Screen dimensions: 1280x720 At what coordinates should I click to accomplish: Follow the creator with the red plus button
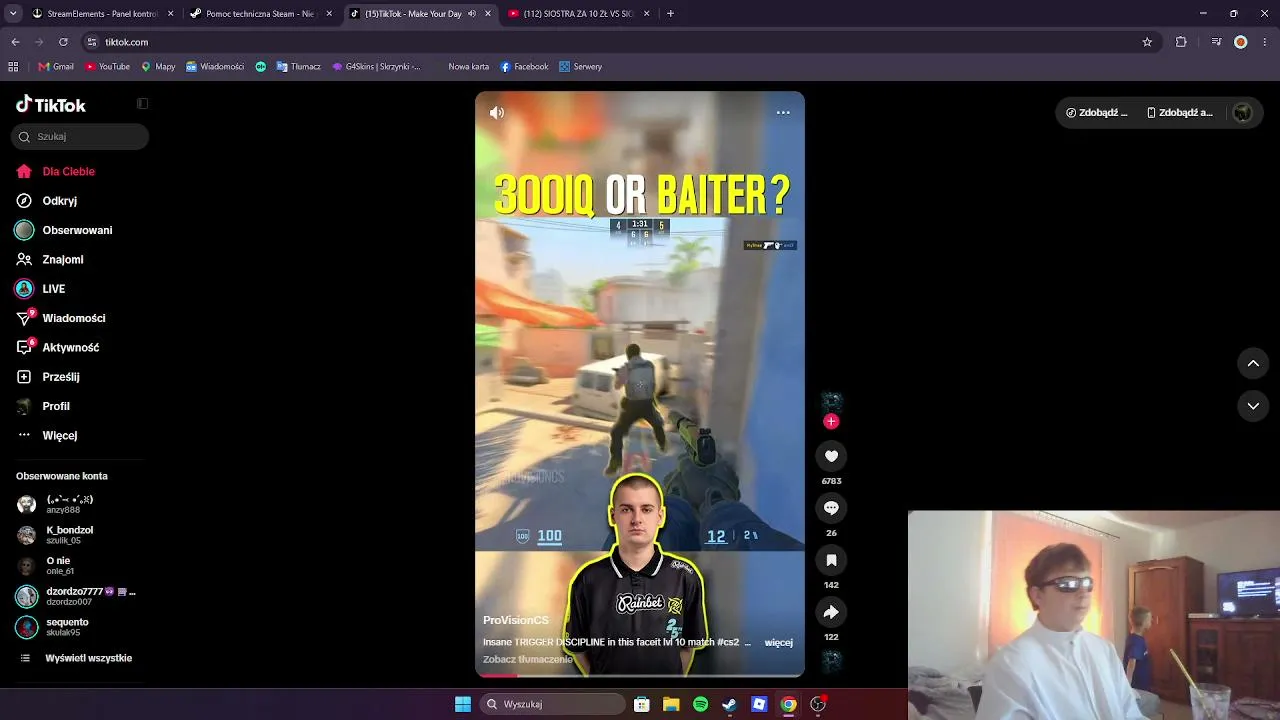coord(831,422)
